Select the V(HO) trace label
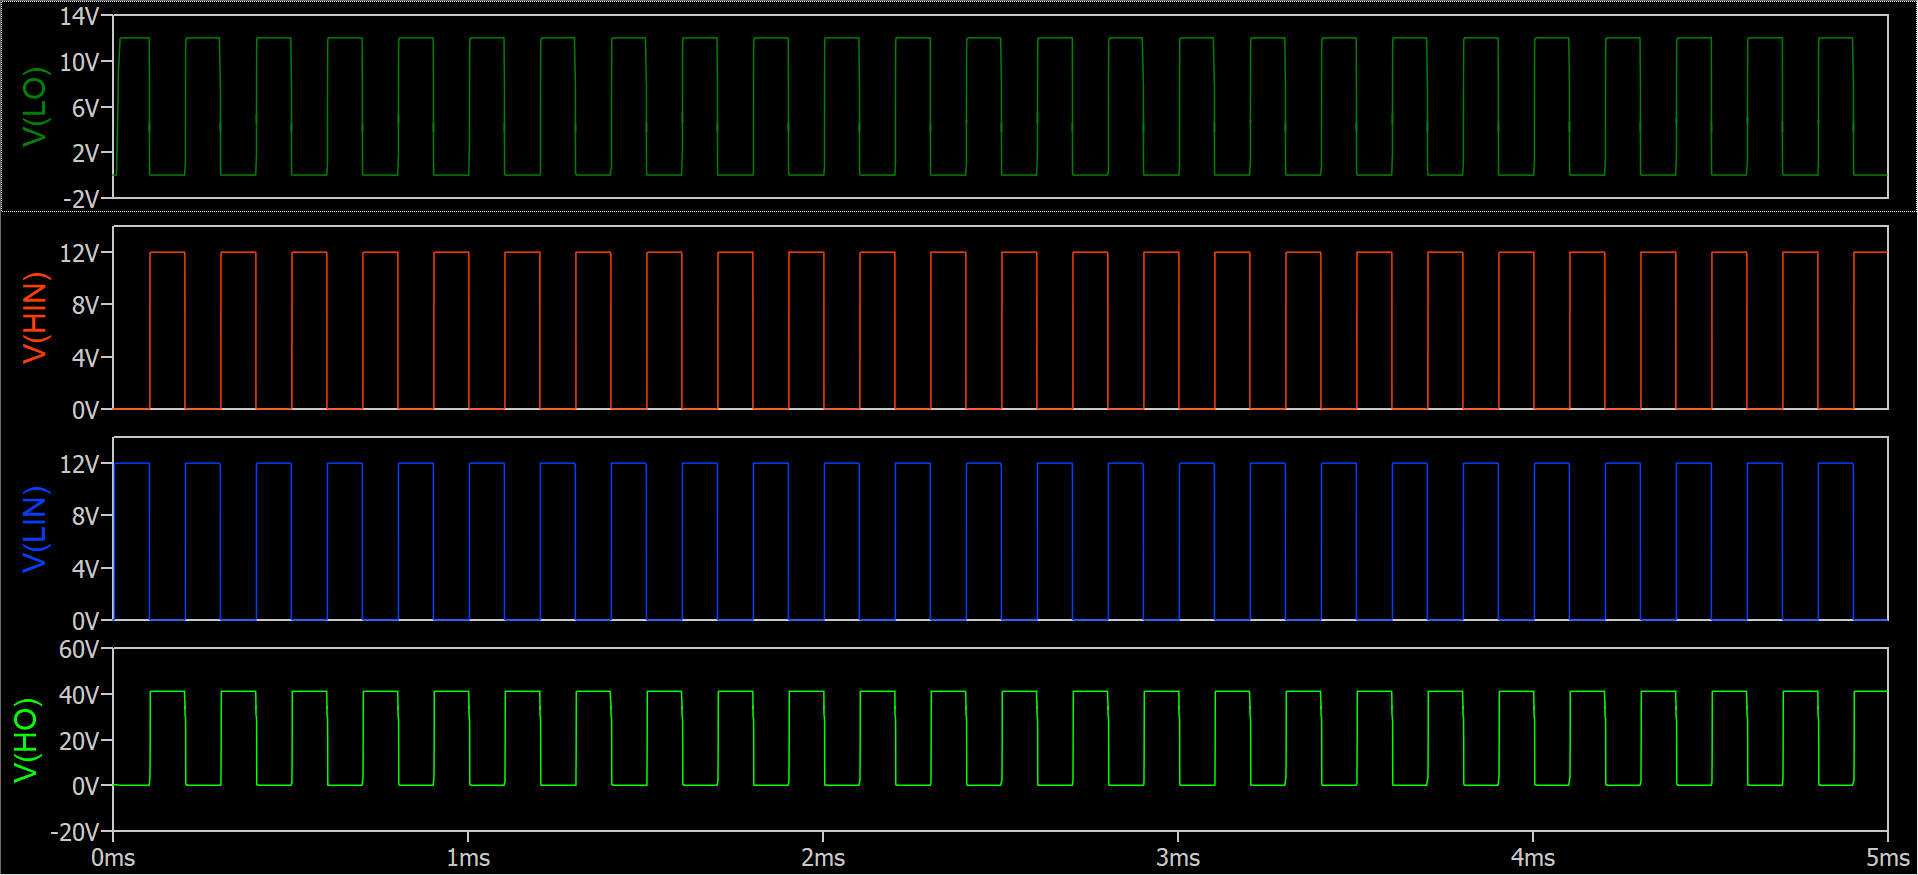 pos(26,740)
